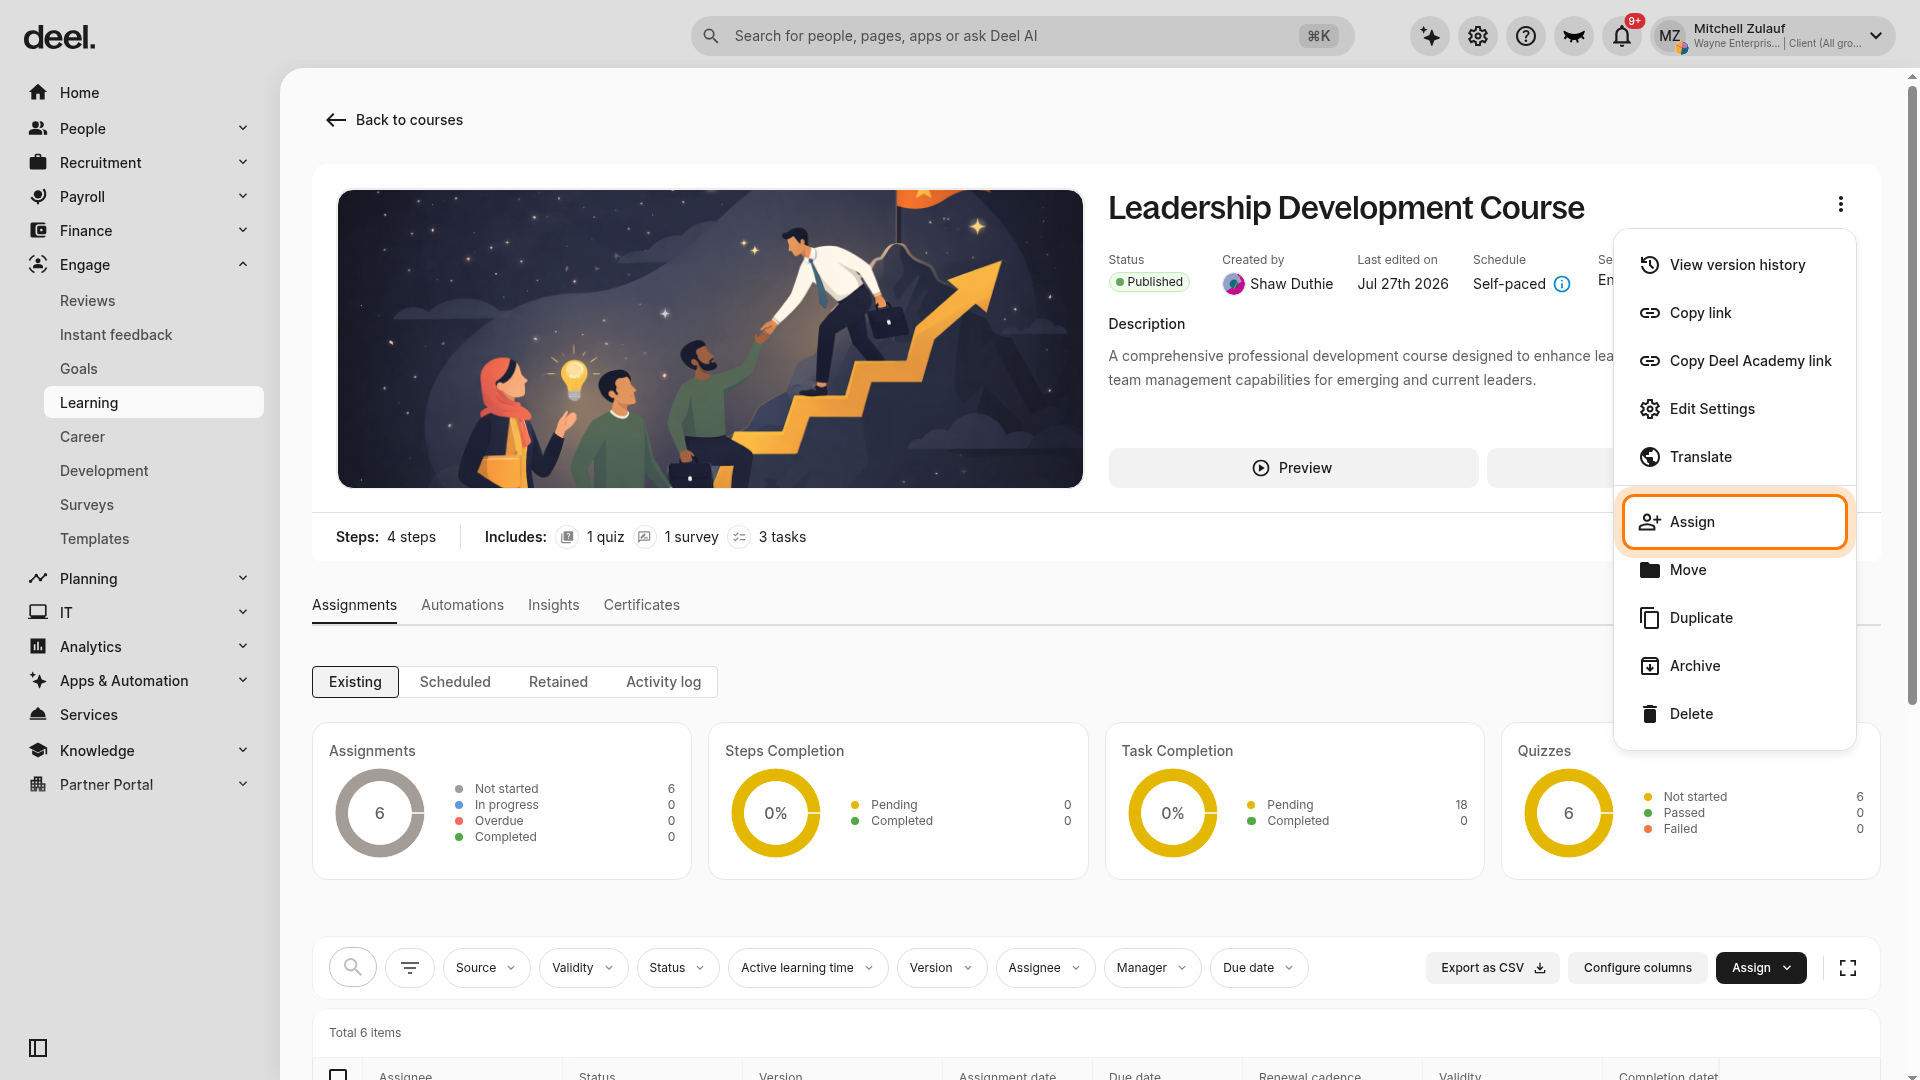
Task: Click the Payroll sidebar icon
Action: click(x=38, y=196)
